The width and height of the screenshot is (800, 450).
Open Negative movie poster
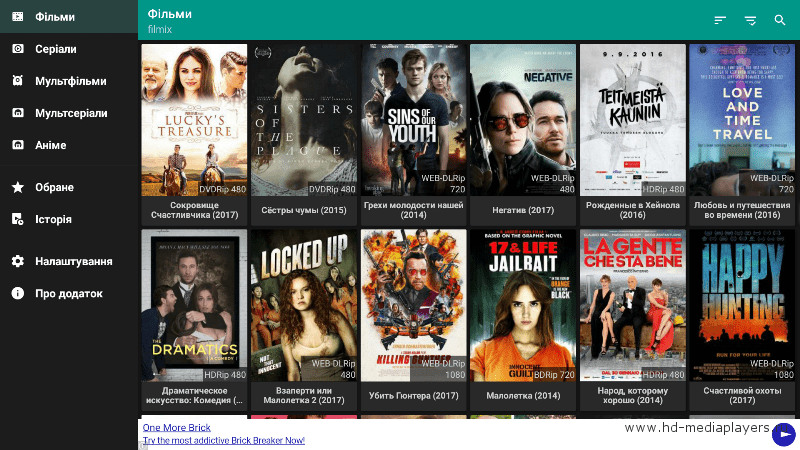(523, 120)
